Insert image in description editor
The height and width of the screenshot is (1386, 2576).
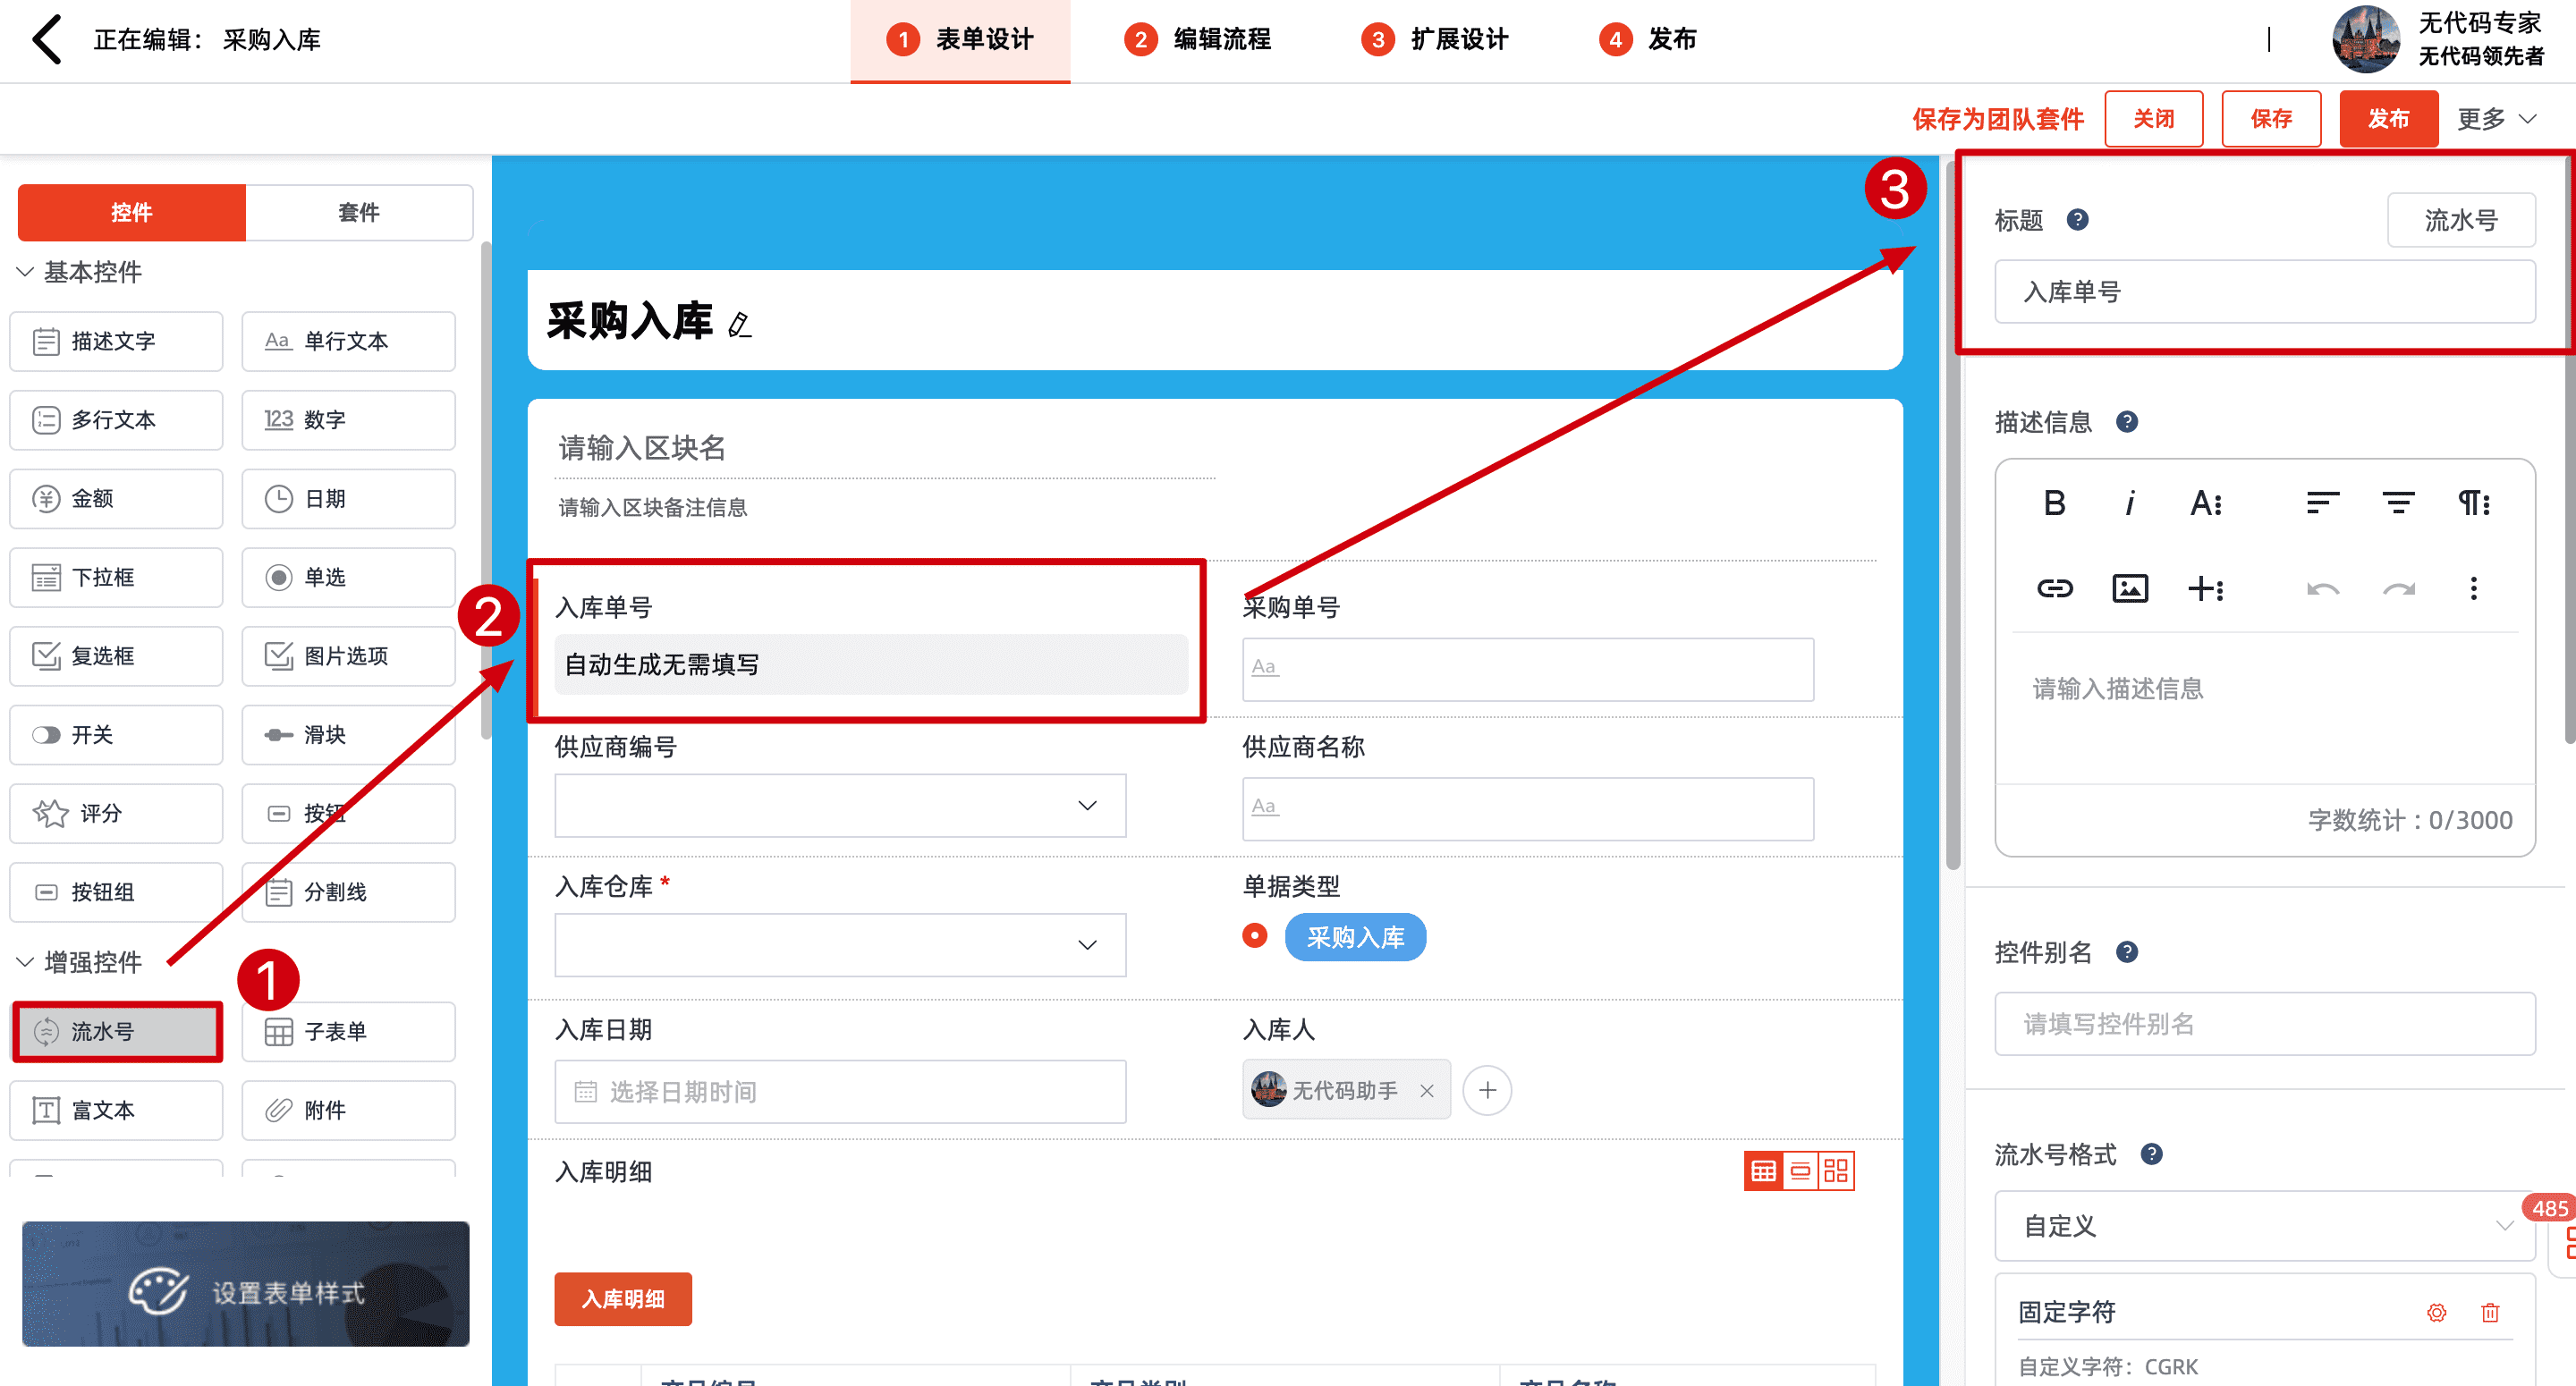click(2129, 588)
